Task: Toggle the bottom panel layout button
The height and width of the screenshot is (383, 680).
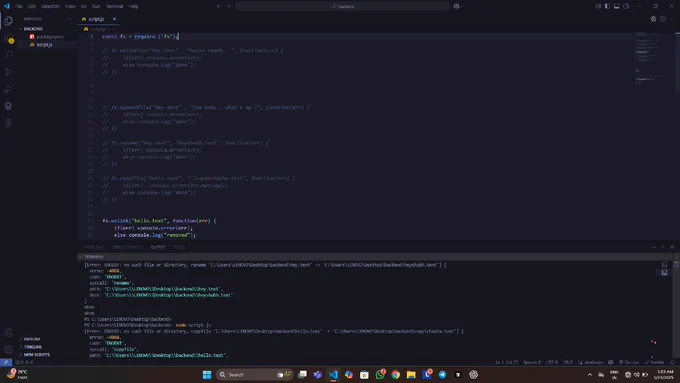Action: point(617,6)
